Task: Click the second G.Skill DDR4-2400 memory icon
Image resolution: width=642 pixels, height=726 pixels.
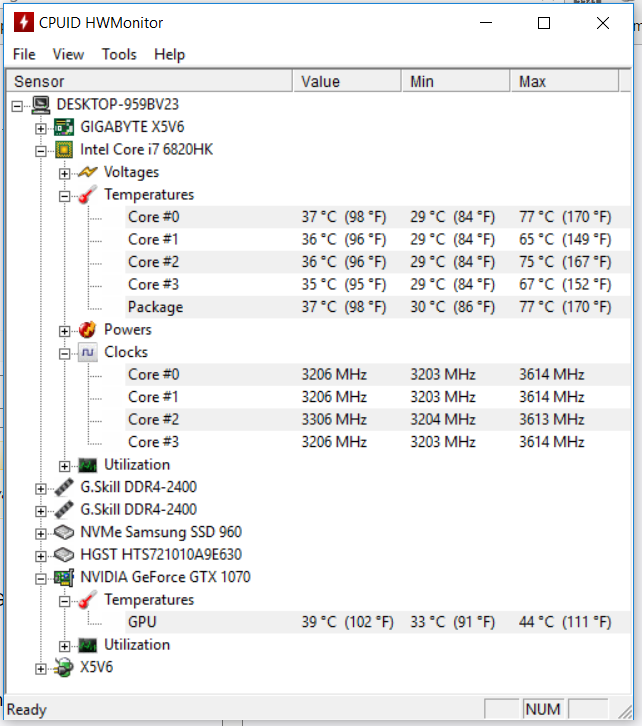Action: pos(64,510)
